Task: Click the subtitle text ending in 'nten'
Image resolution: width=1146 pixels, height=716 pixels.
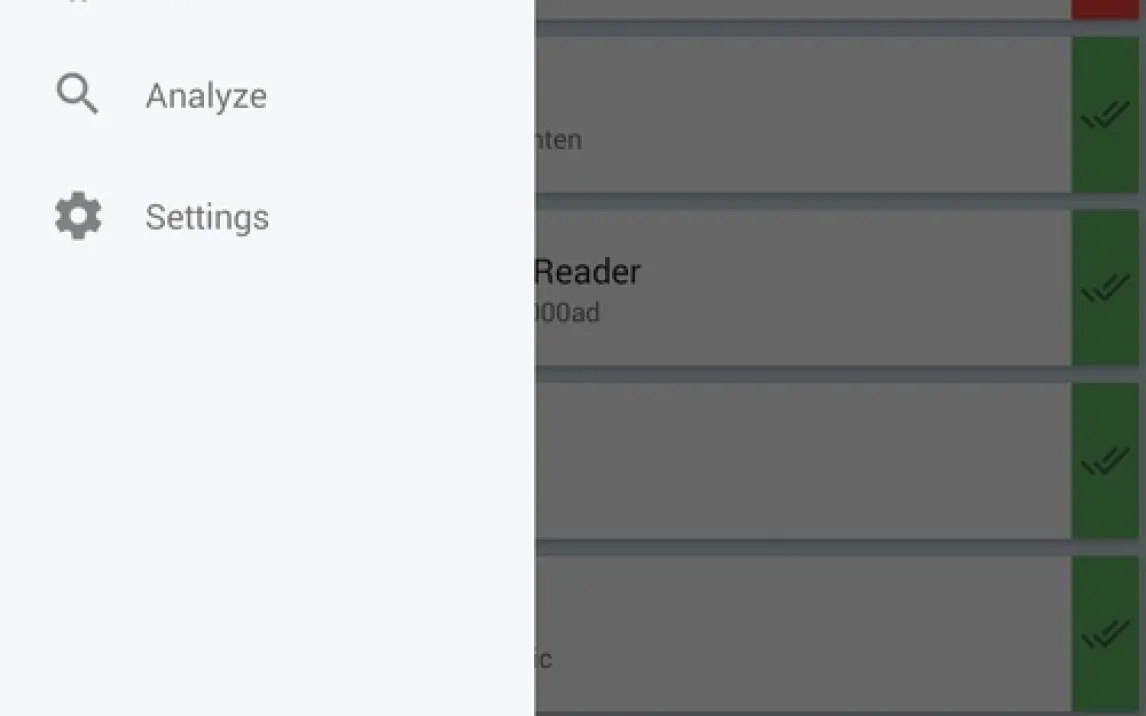Action: click(560, 140)
